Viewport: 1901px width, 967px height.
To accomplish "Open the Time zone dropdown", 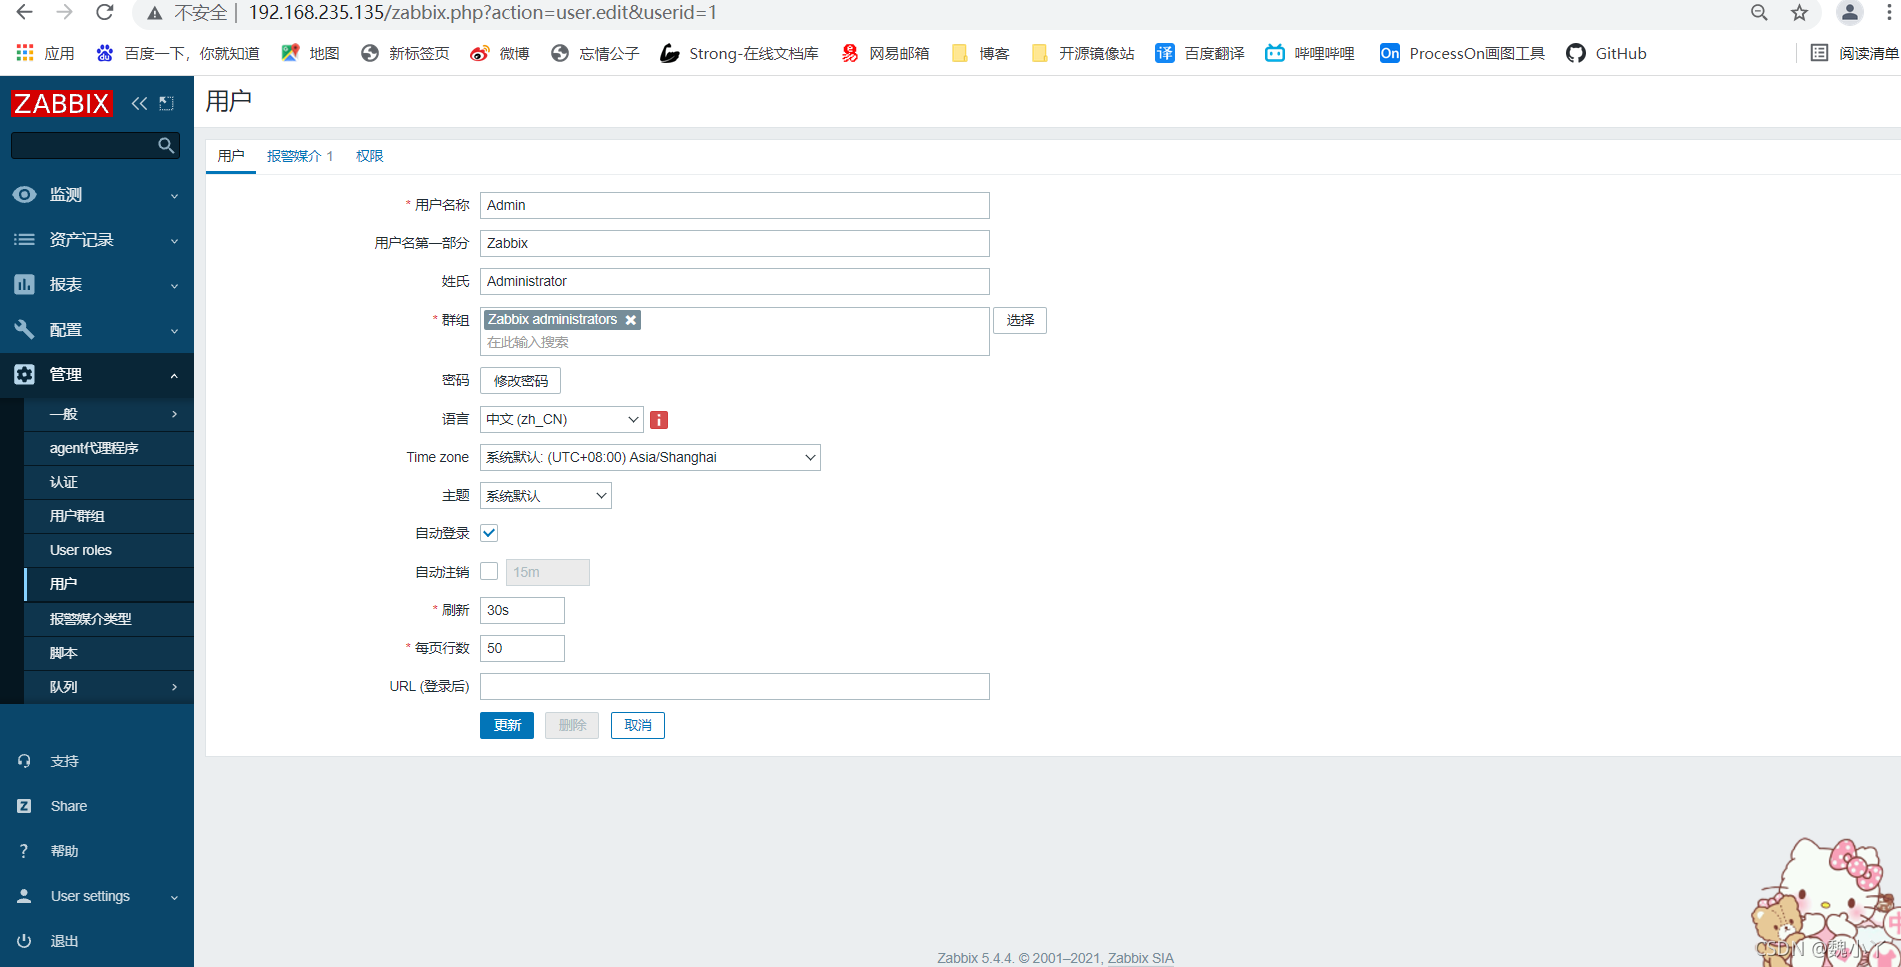I will point(650,457).
